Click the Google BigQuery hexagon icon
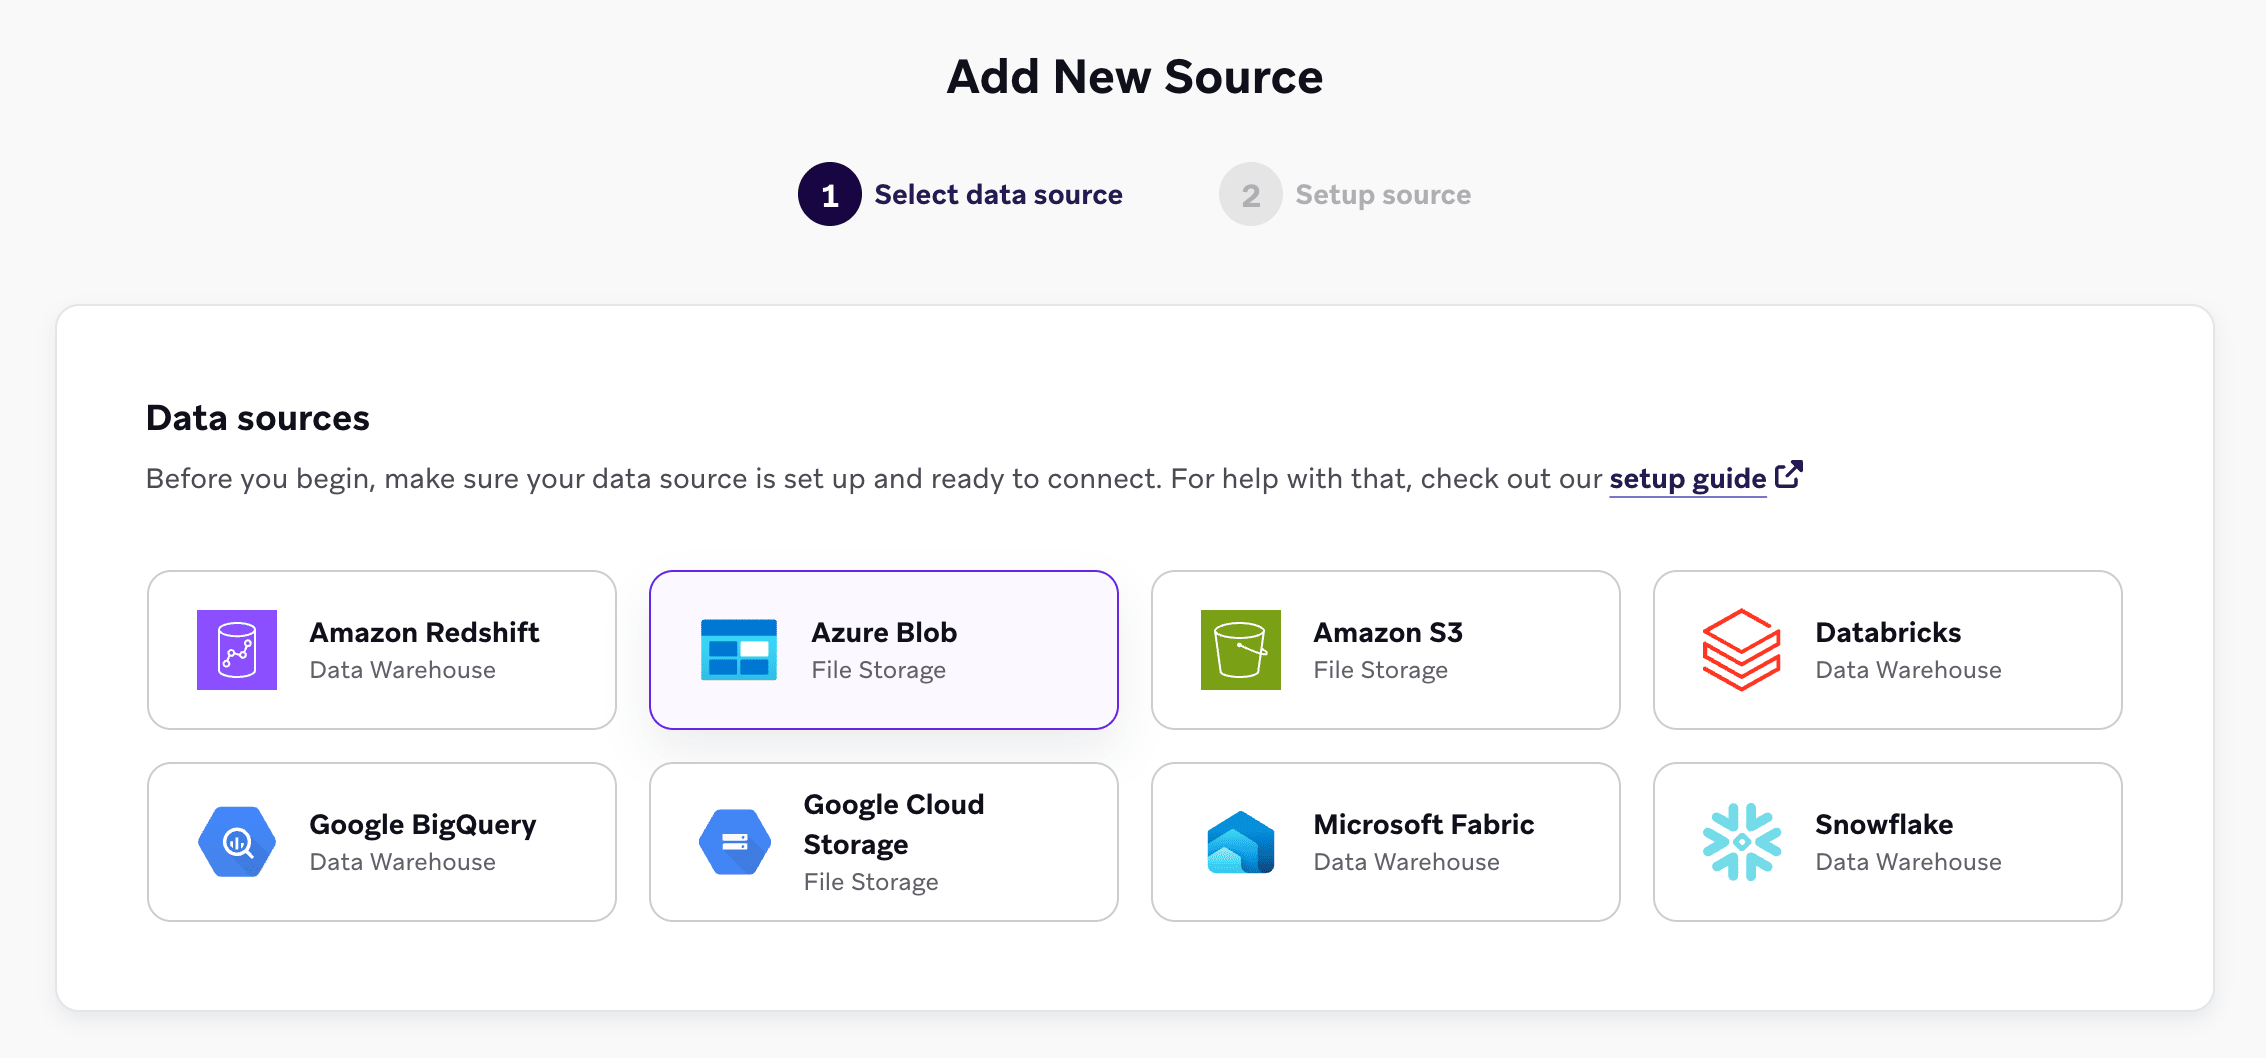2266x1058 pixels. click(237, 842)
